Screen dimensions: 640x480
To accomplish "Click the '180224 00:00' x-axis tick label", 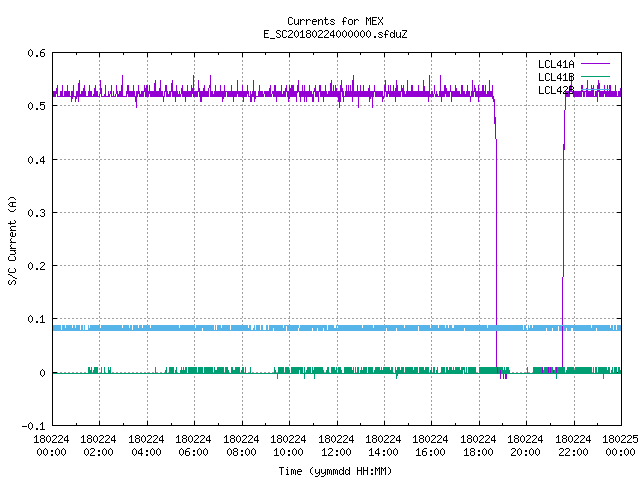I will click(51, 446).
